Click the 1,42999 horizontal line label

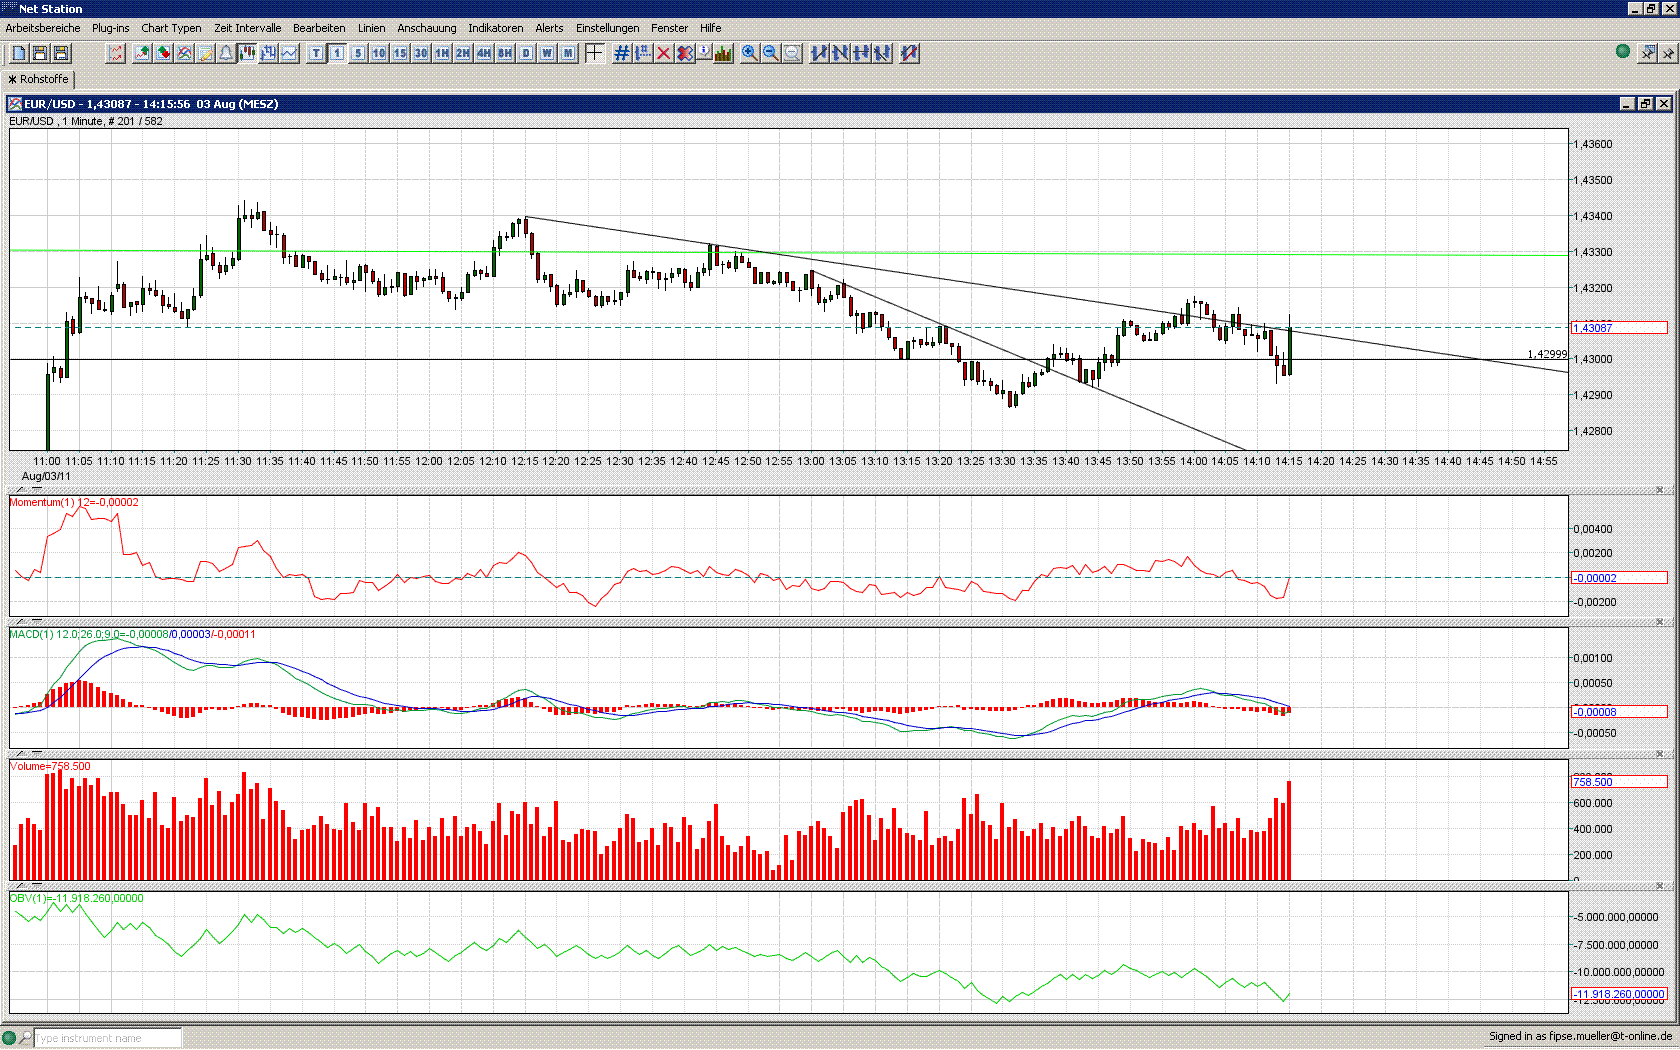point(1547,354)
